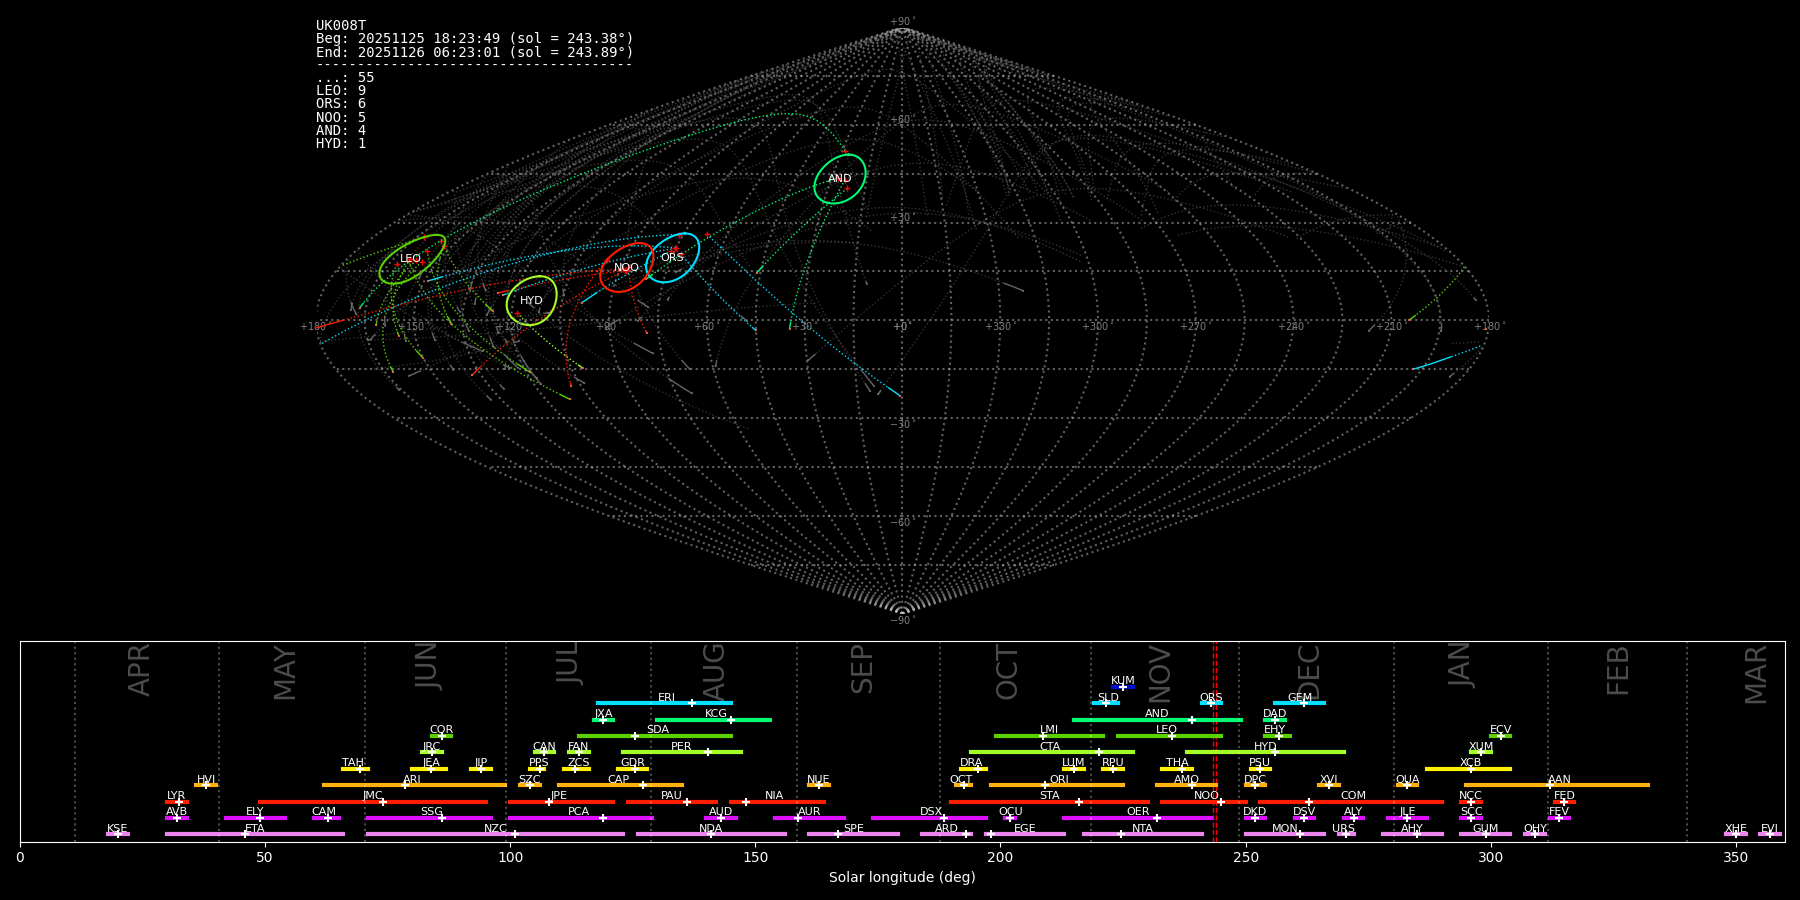Image resolution: width=1800 pixels, height=900 pixels.
Task: Click the LYR shower label in timeline
Action: tap(176, 796)
